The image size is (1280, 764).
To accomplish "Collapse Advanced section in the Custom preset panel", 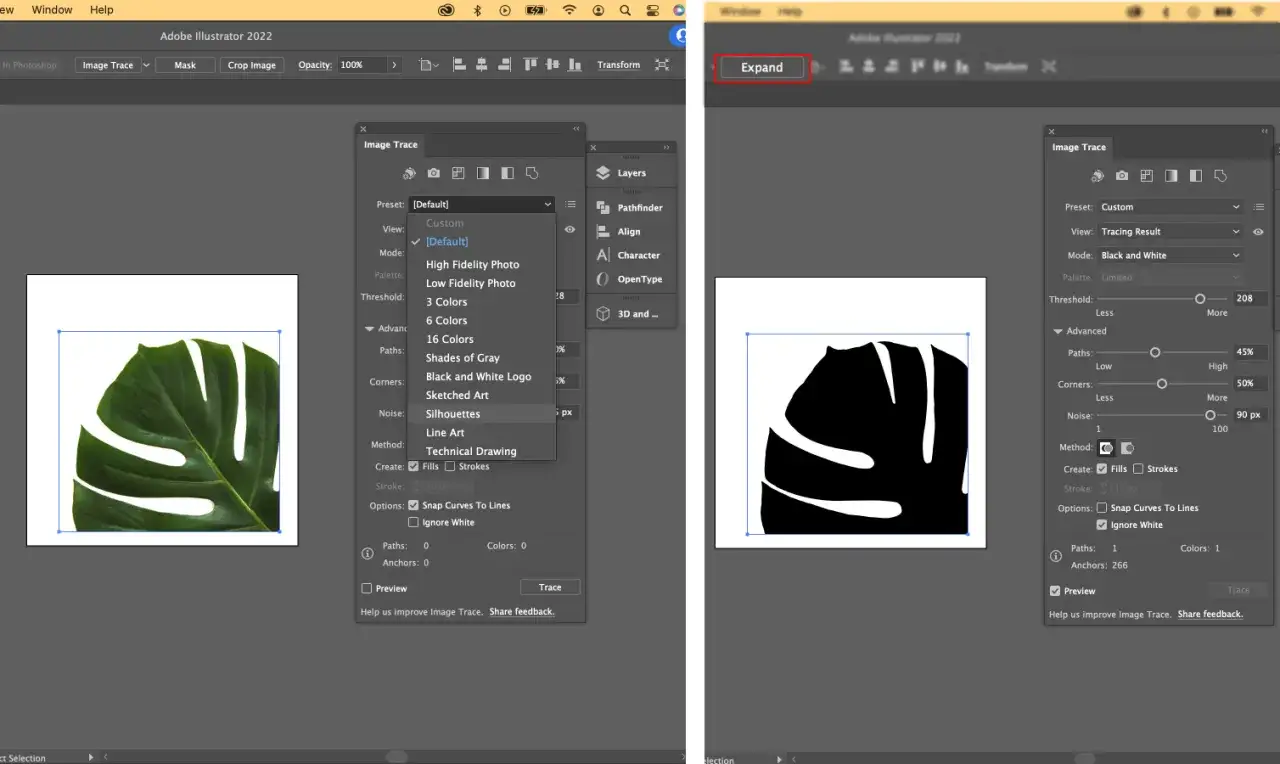I will [1058, 331].
